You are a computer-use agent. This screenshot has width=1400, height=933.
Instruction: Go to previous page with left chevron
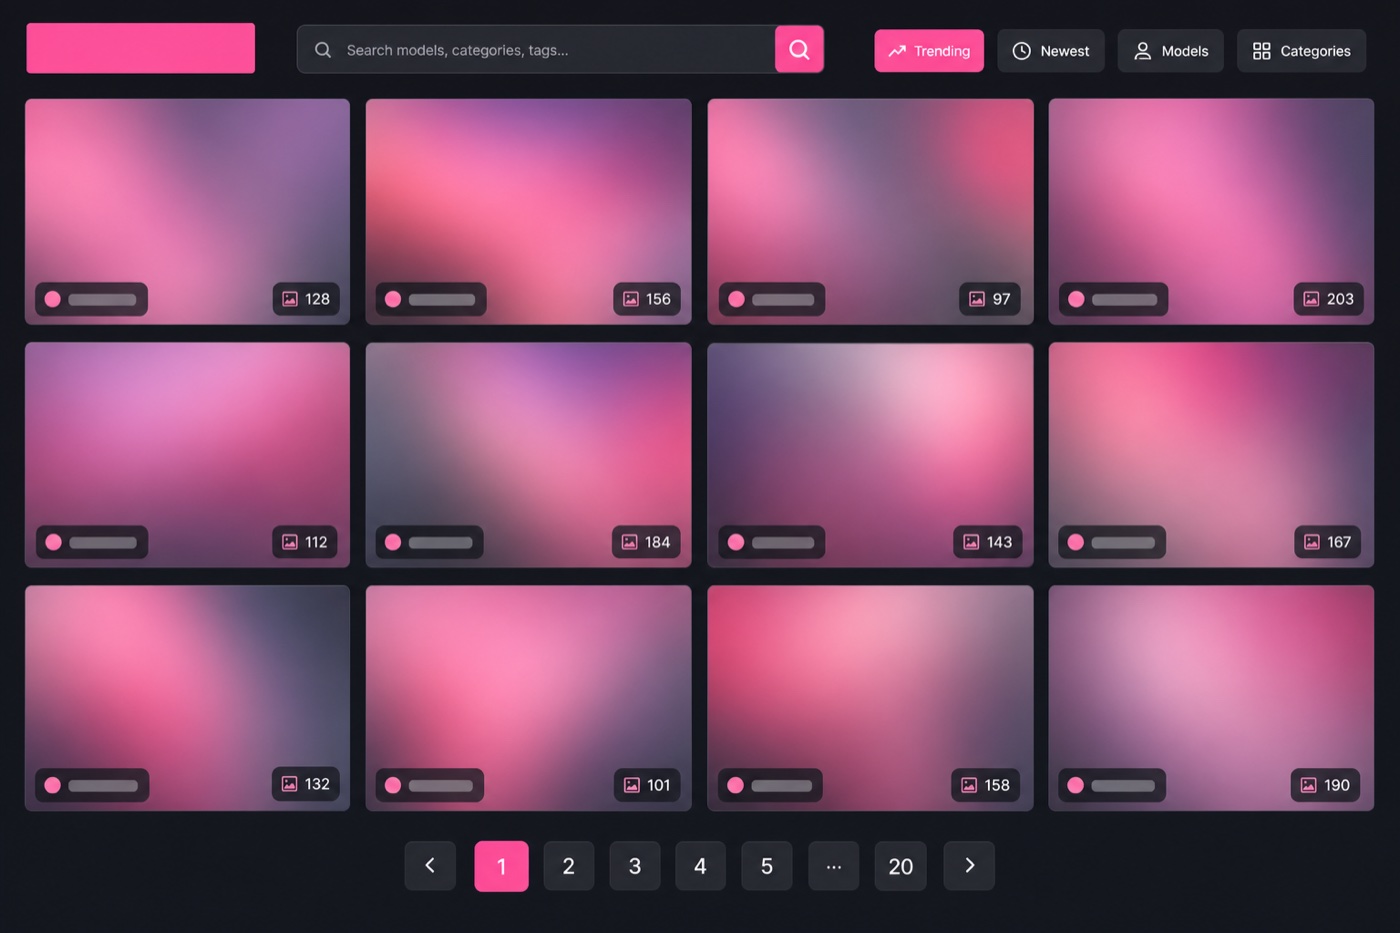(430, 866)
